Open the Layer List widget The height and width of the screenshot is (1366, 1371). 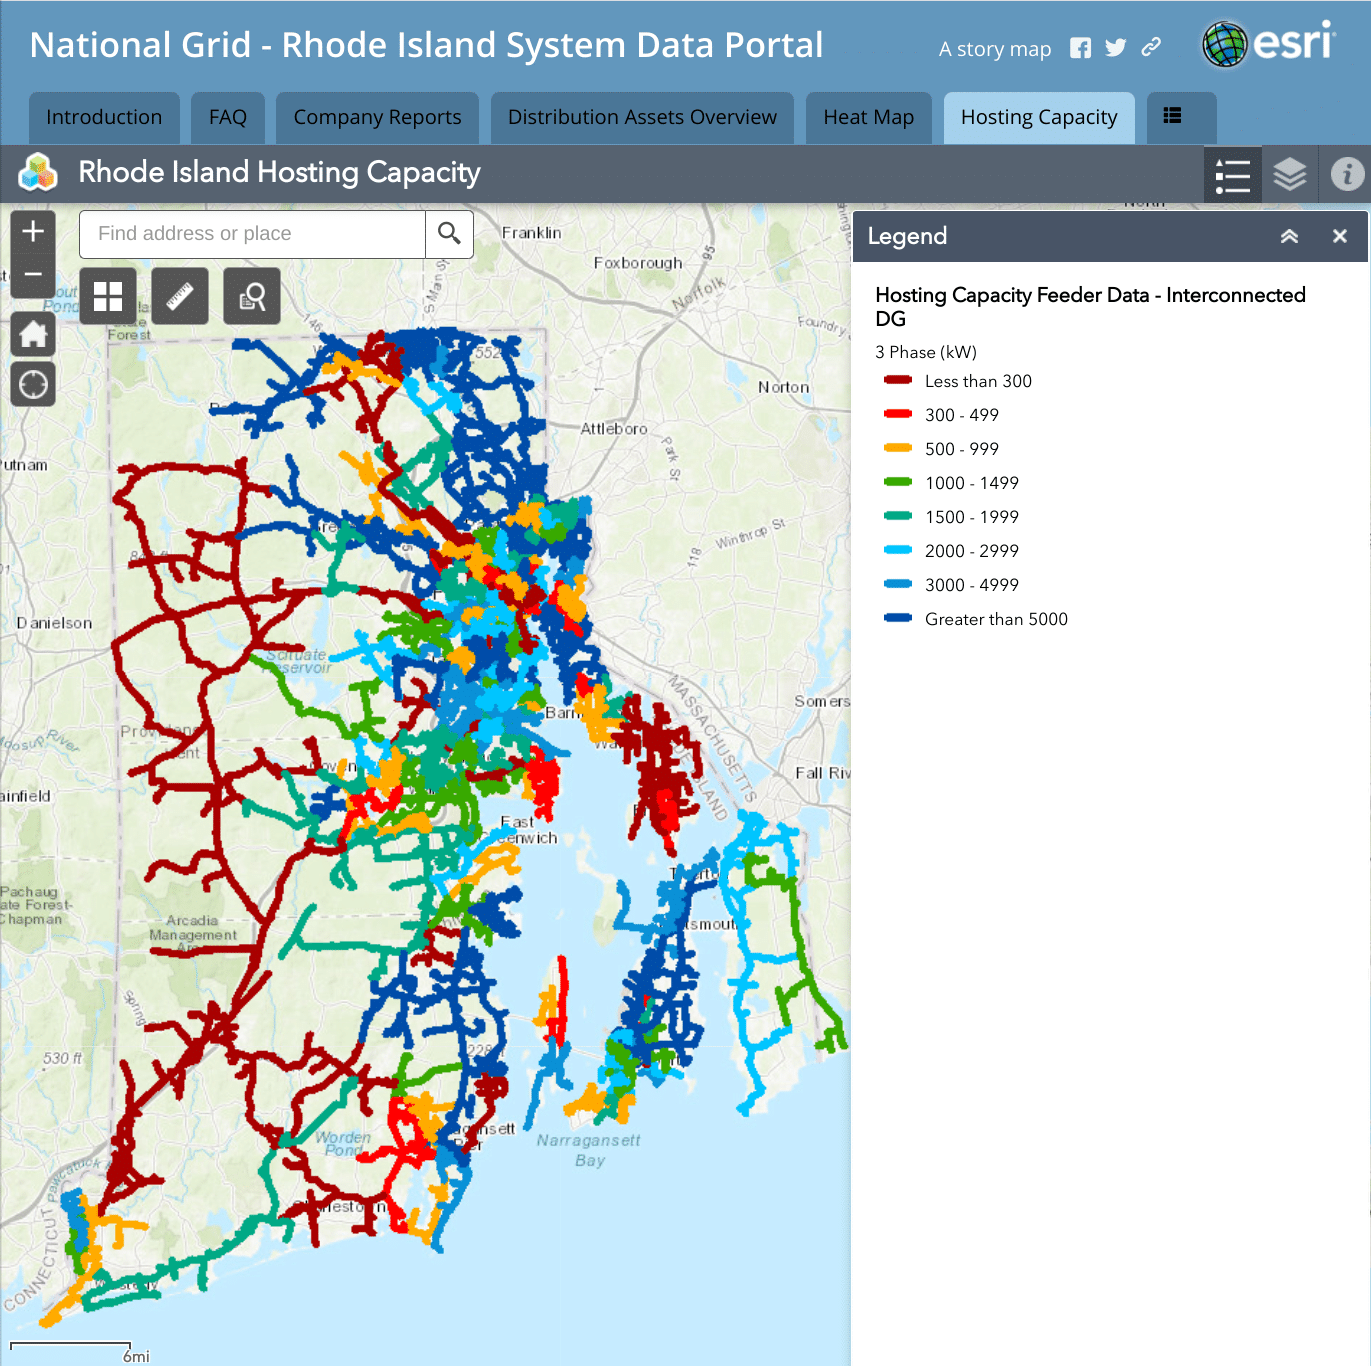click(1290, 175)
